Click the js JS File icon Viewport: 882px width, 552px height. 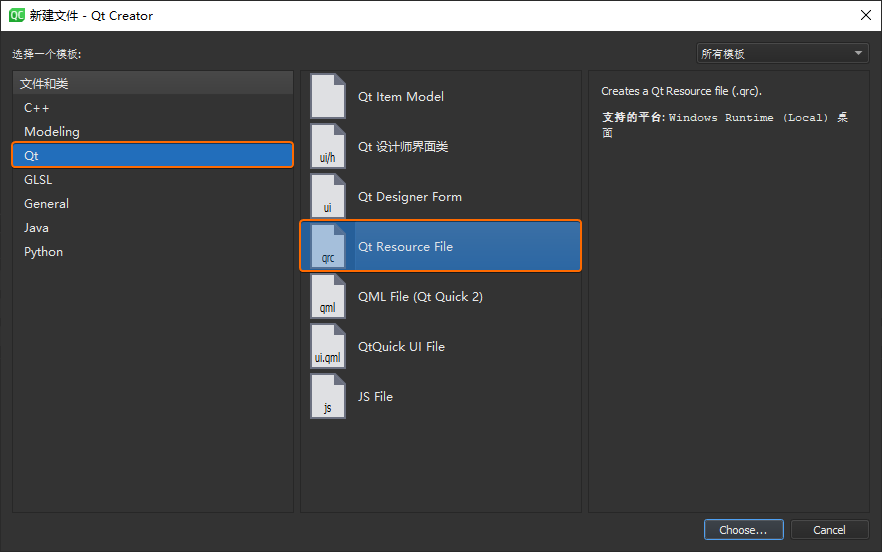click(328, 397)
